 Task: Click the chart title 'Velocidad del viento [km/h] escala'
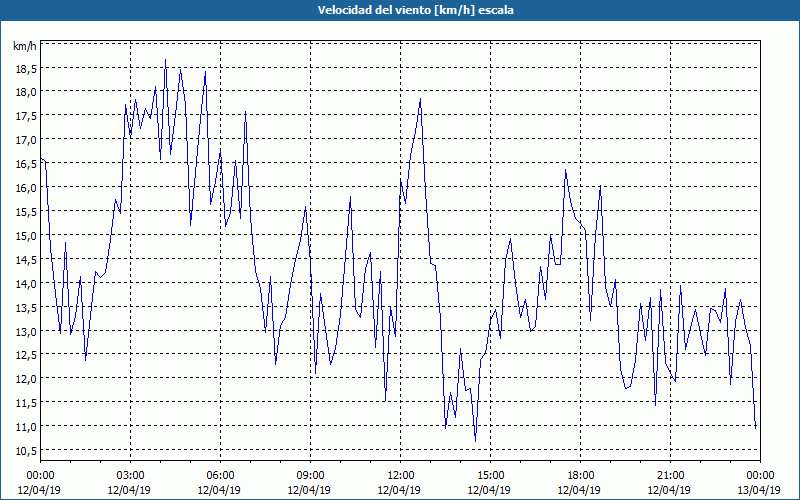point(415,10)
